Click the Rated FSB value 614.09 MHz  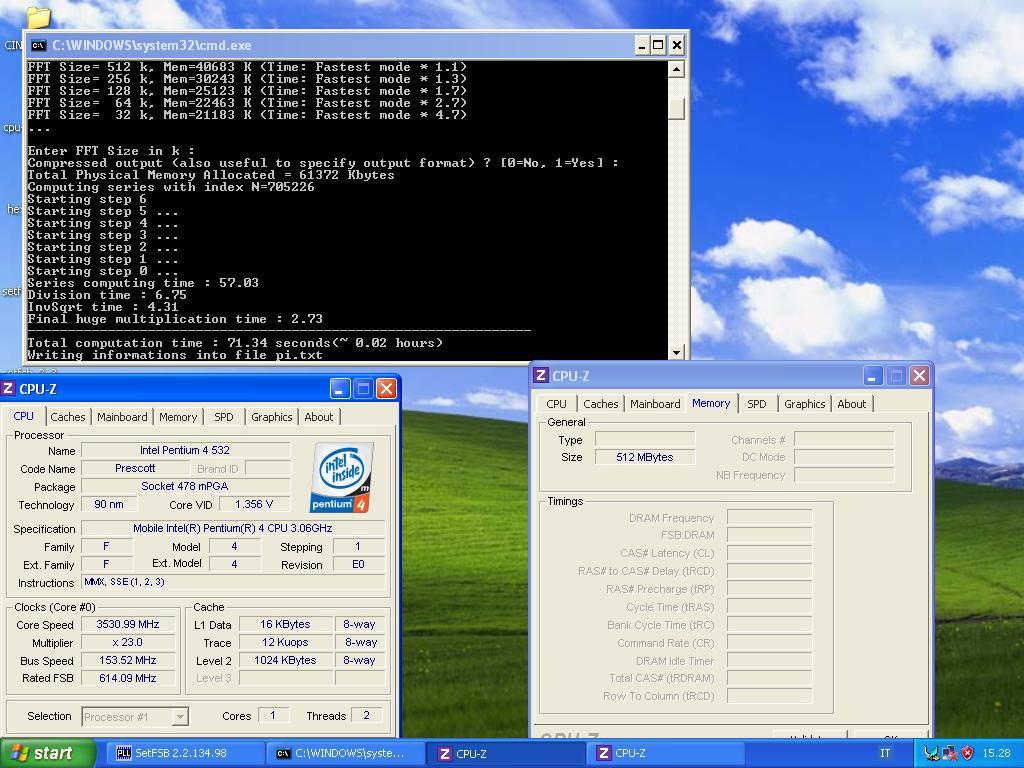pyautogui.click(x=127, y=678)
